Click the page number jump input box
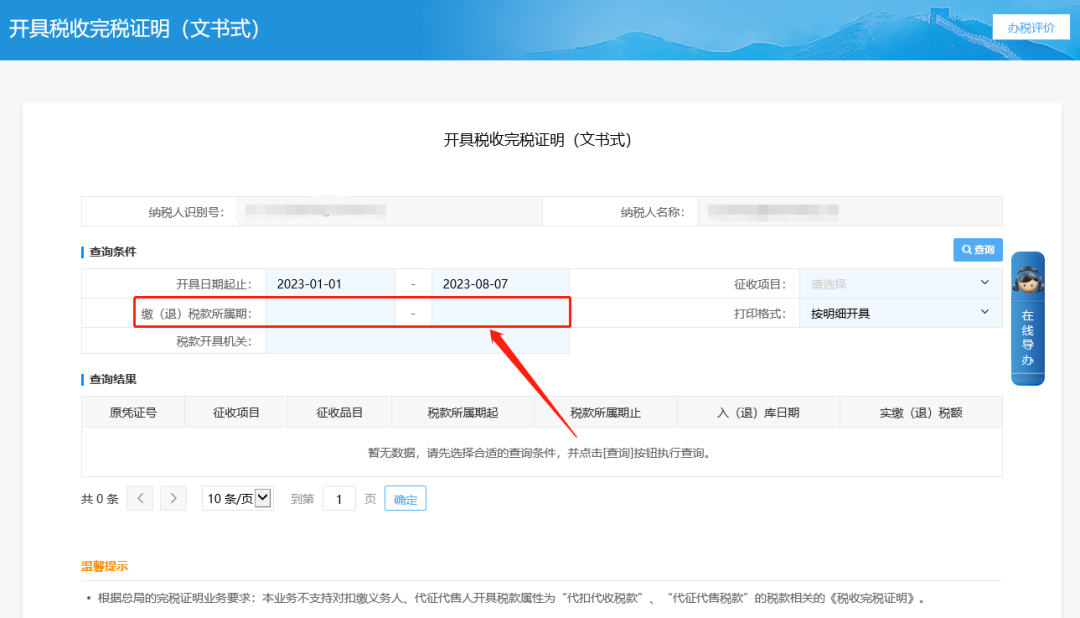The height and width of the screenshot is (618, 1080). [x=339, y=499]
